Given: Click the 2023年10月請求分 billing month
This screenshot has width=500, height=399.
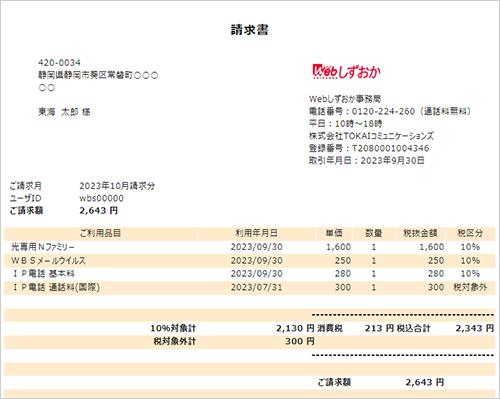Looking at the screenshot, I should coord(117,186).
